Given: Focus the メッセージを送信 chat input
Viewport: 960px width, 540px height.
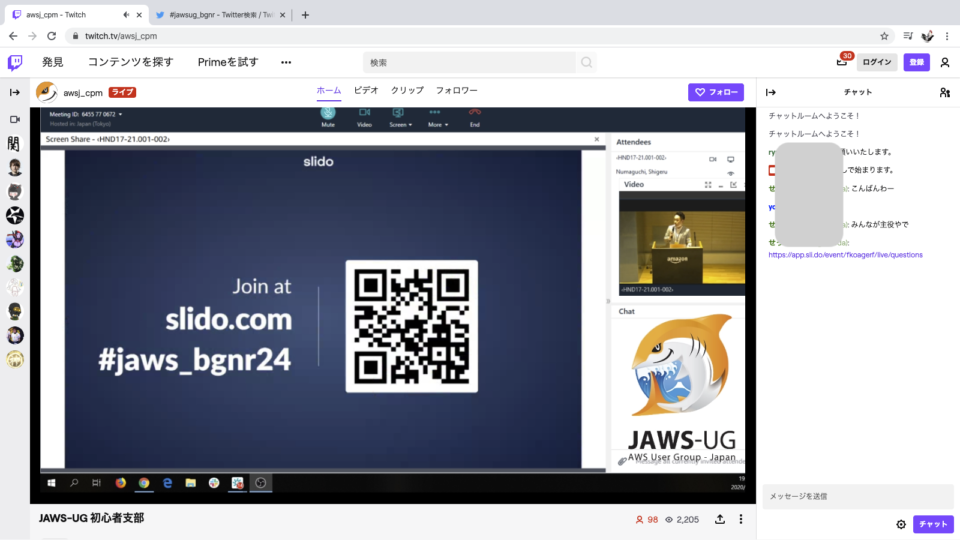Looking at the screenshot, I should click(x=858, y=497).
